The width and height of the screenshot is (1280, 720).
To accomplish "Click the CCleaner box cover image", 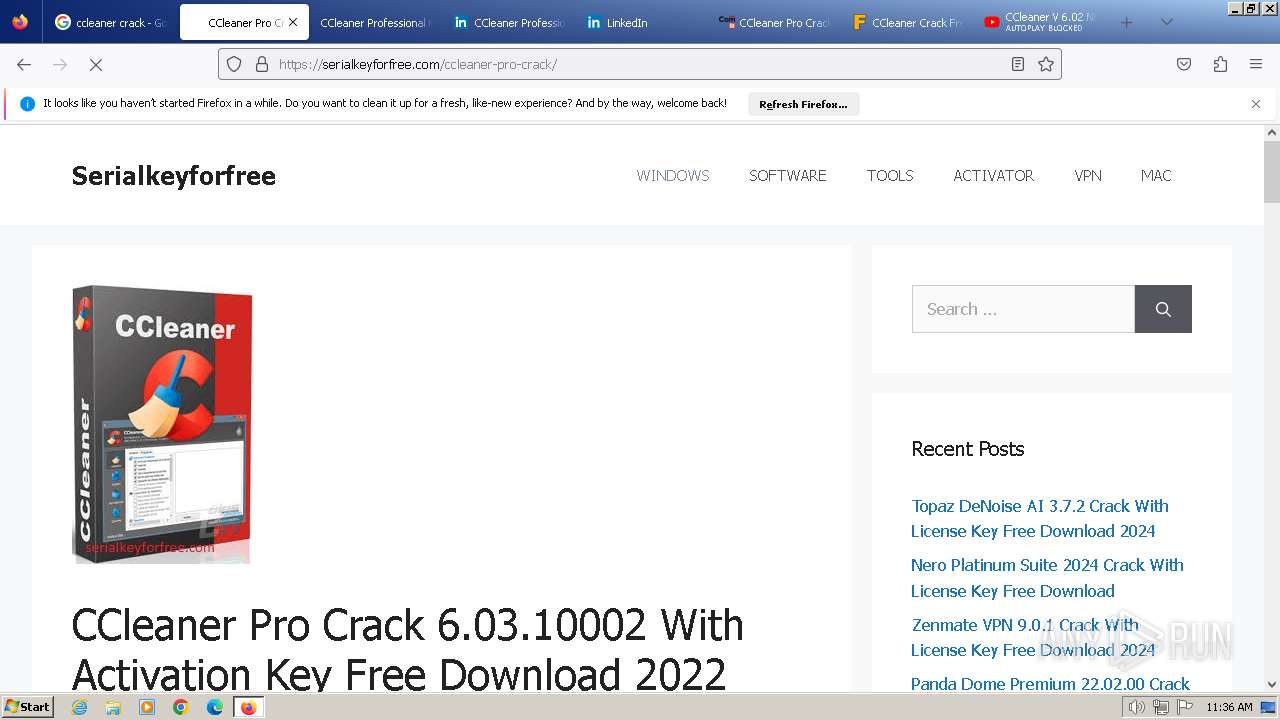I will click(162, 424).
